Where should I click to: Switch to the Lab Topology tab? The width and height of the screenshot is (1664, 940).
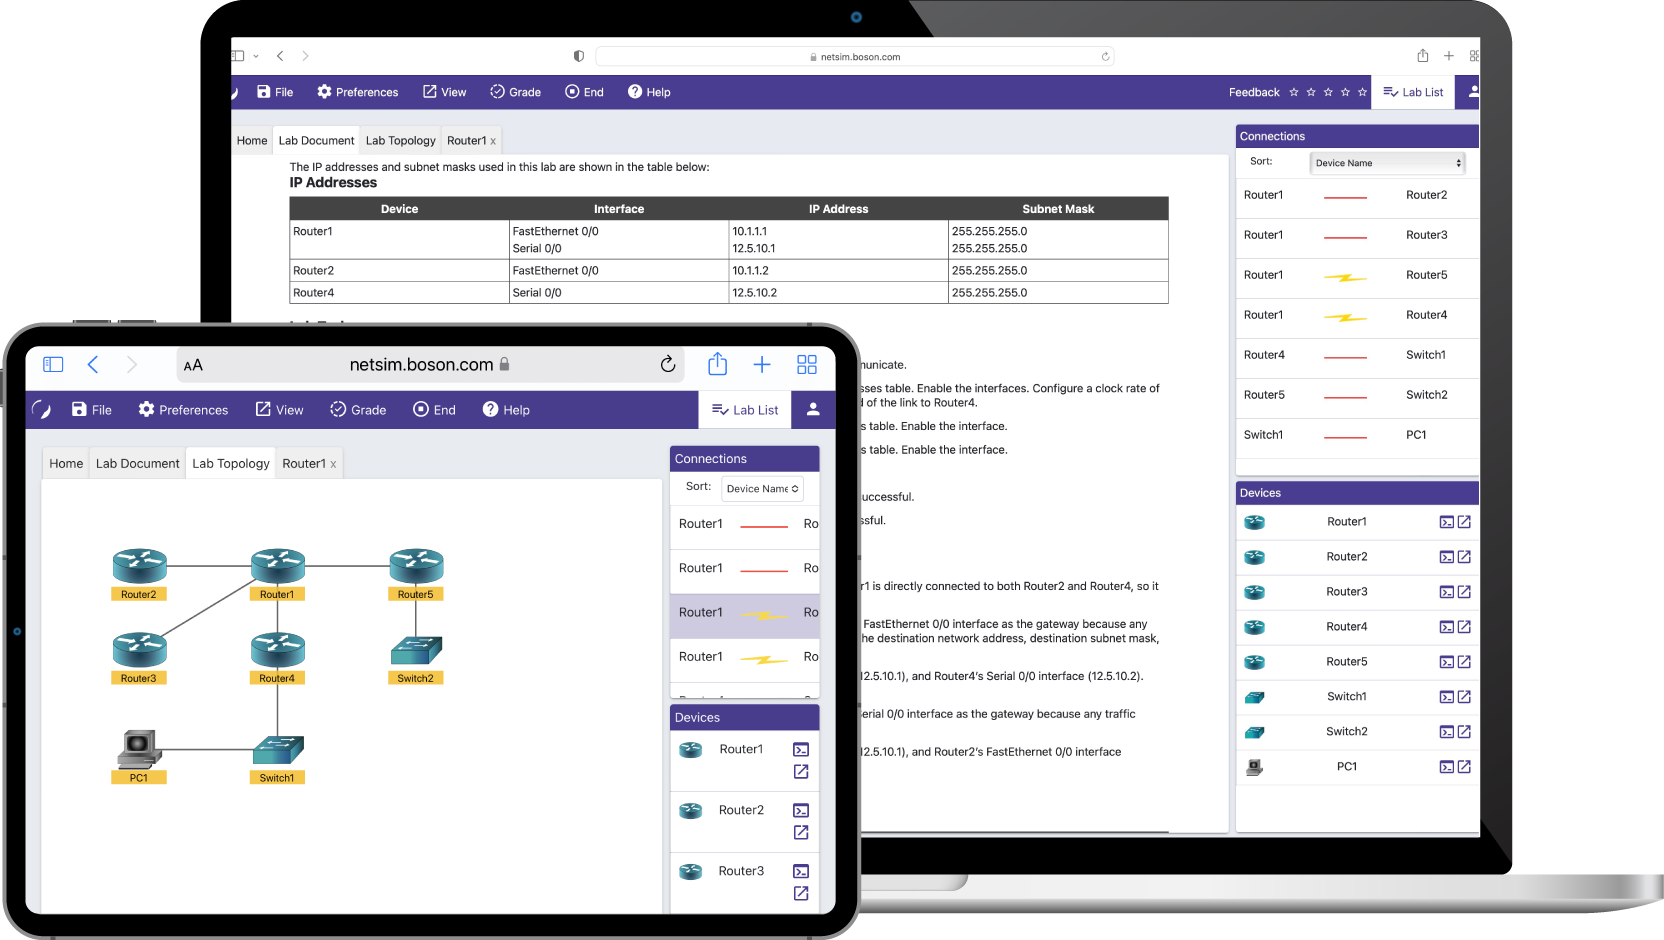click(400, 140)
